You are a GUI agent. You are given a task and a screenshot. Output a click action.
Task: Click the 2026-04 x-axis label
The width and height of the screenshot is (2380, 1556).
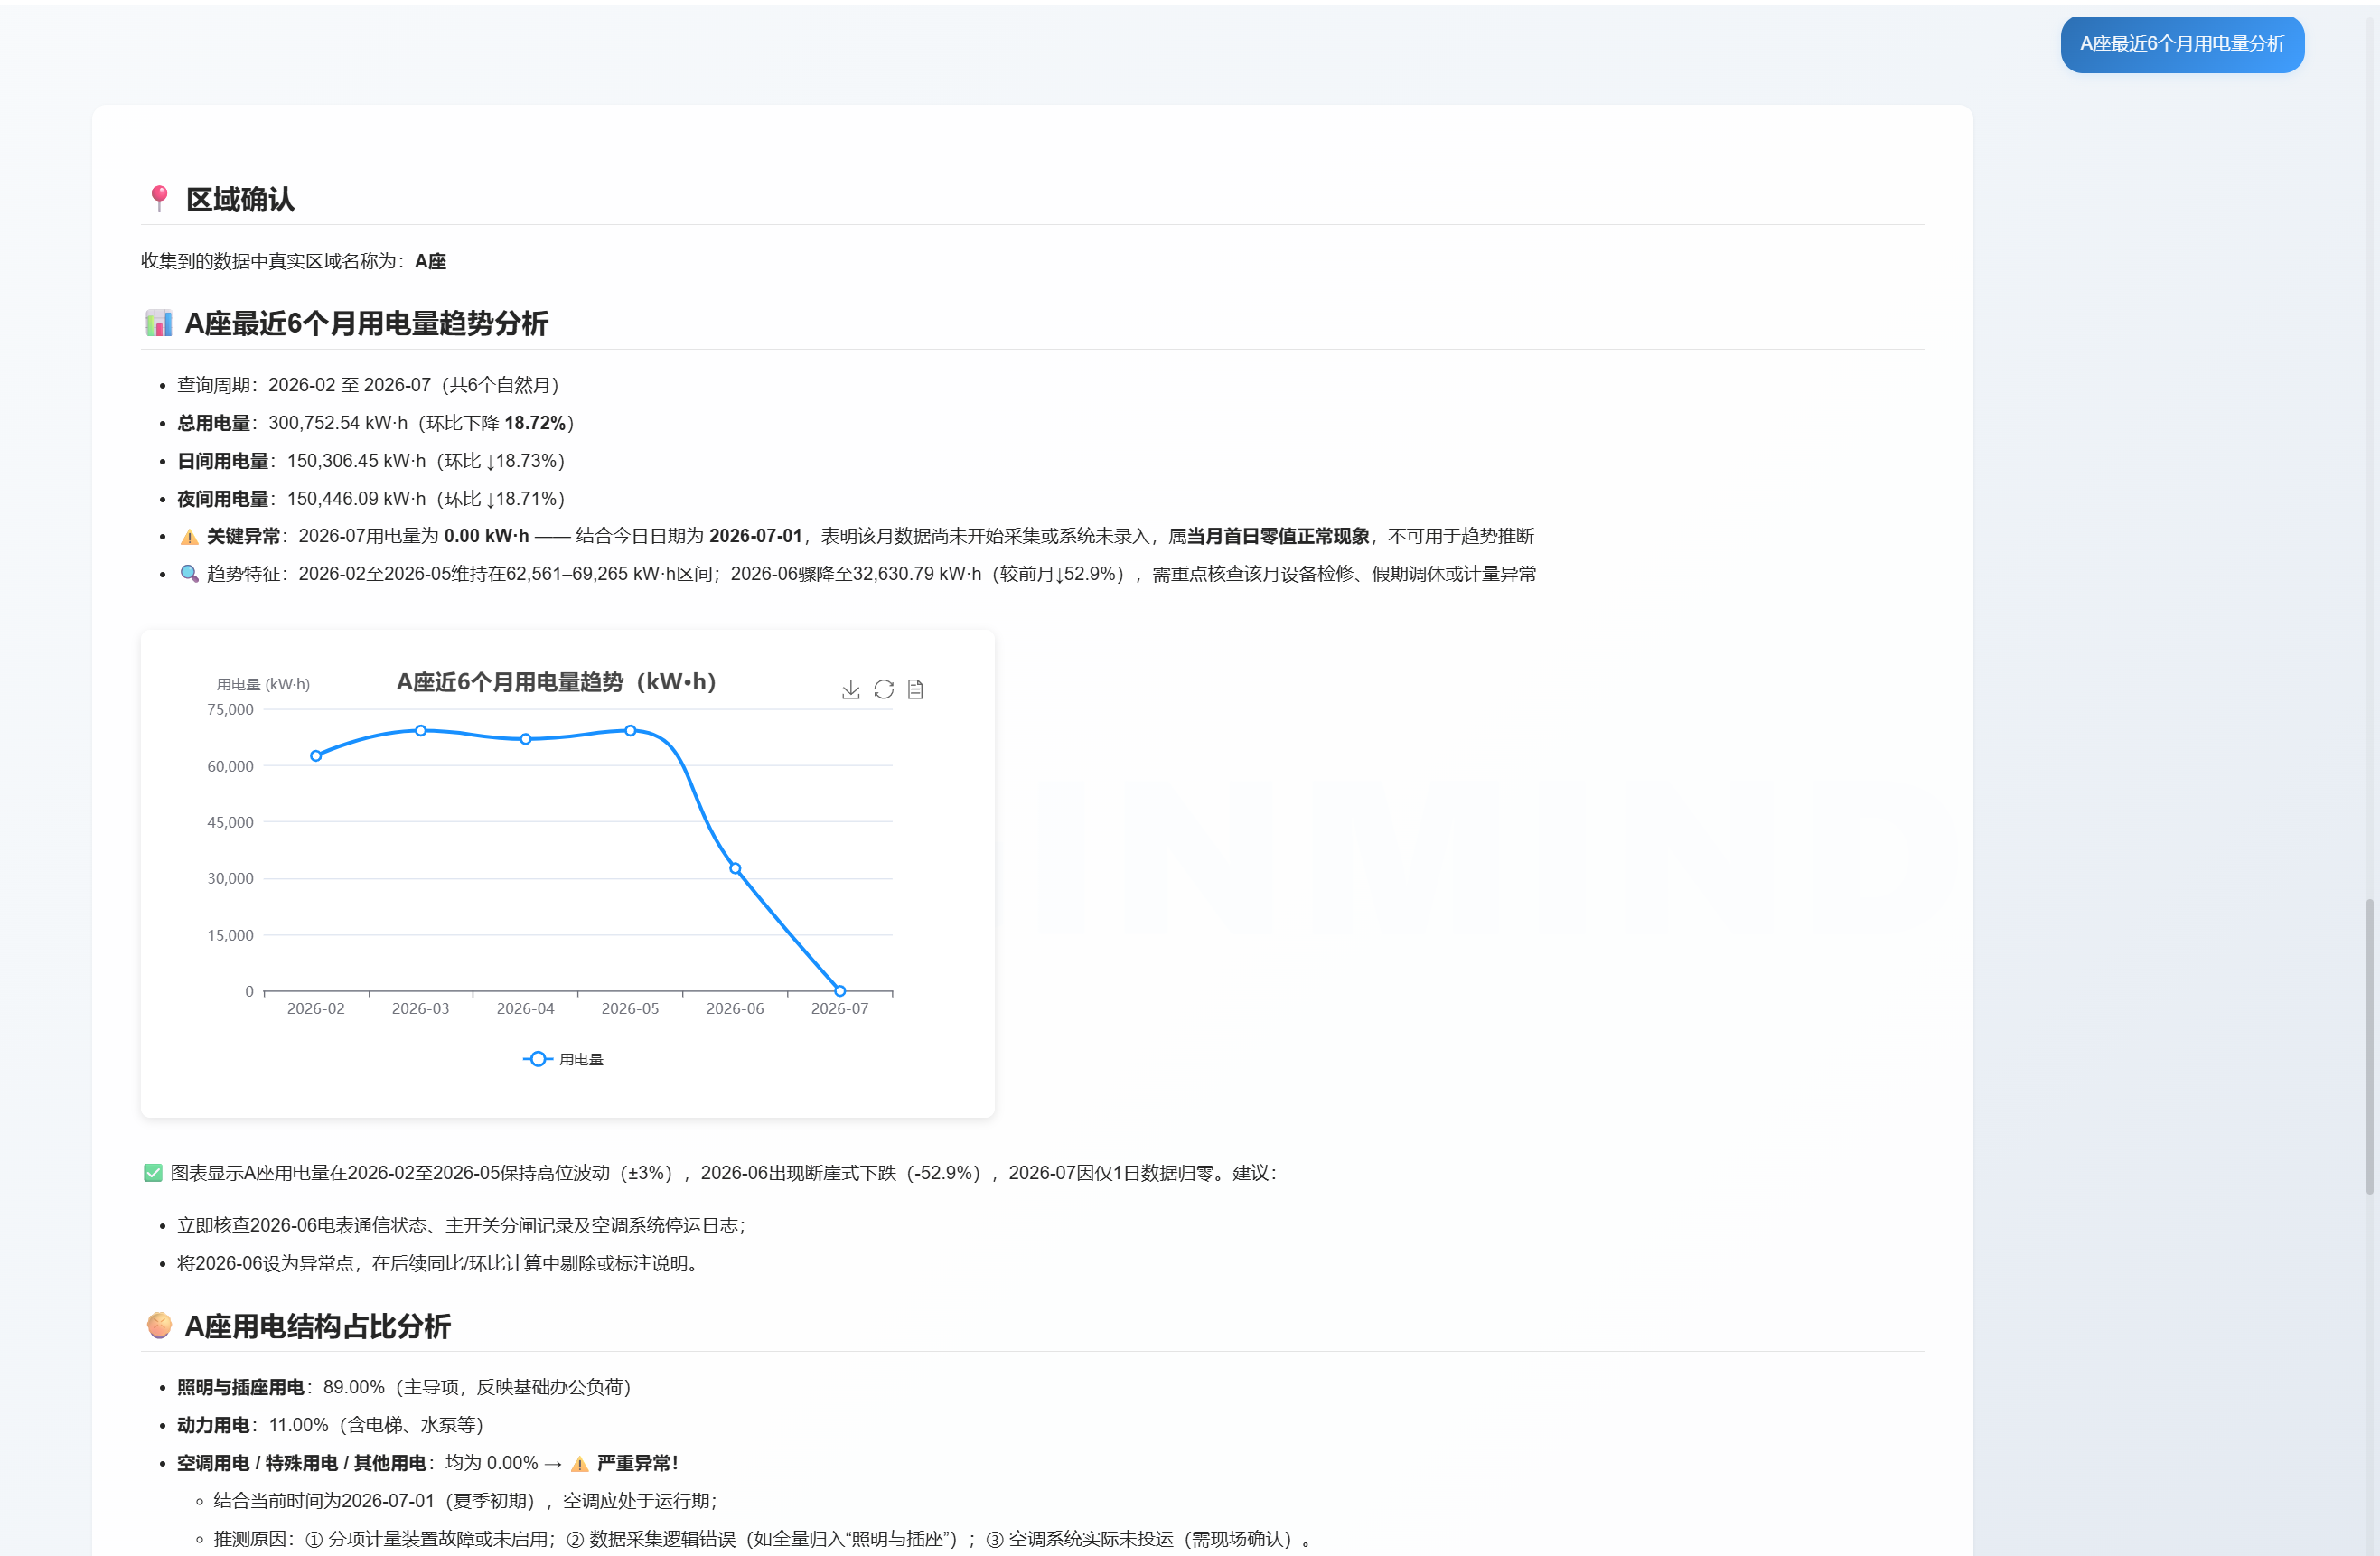pos(526,1009)
